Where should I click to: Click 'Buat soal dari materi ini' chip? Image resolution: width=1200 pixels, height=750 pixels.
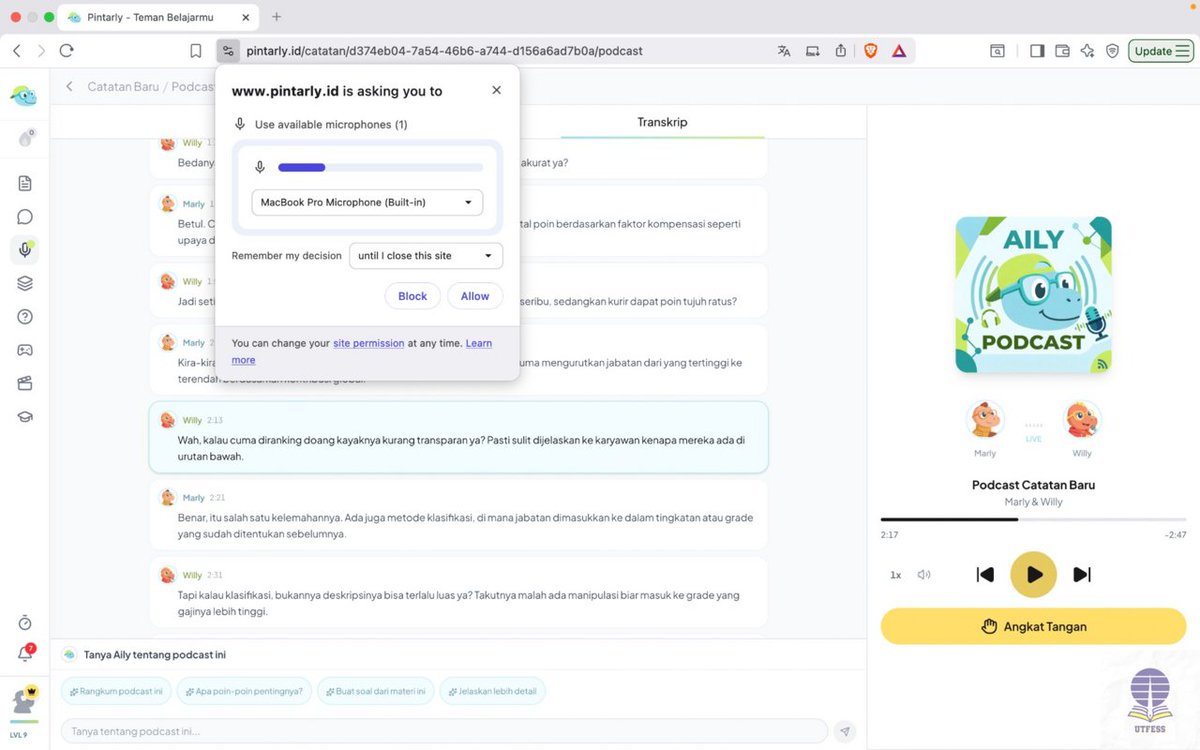click(x=375, y=691)
